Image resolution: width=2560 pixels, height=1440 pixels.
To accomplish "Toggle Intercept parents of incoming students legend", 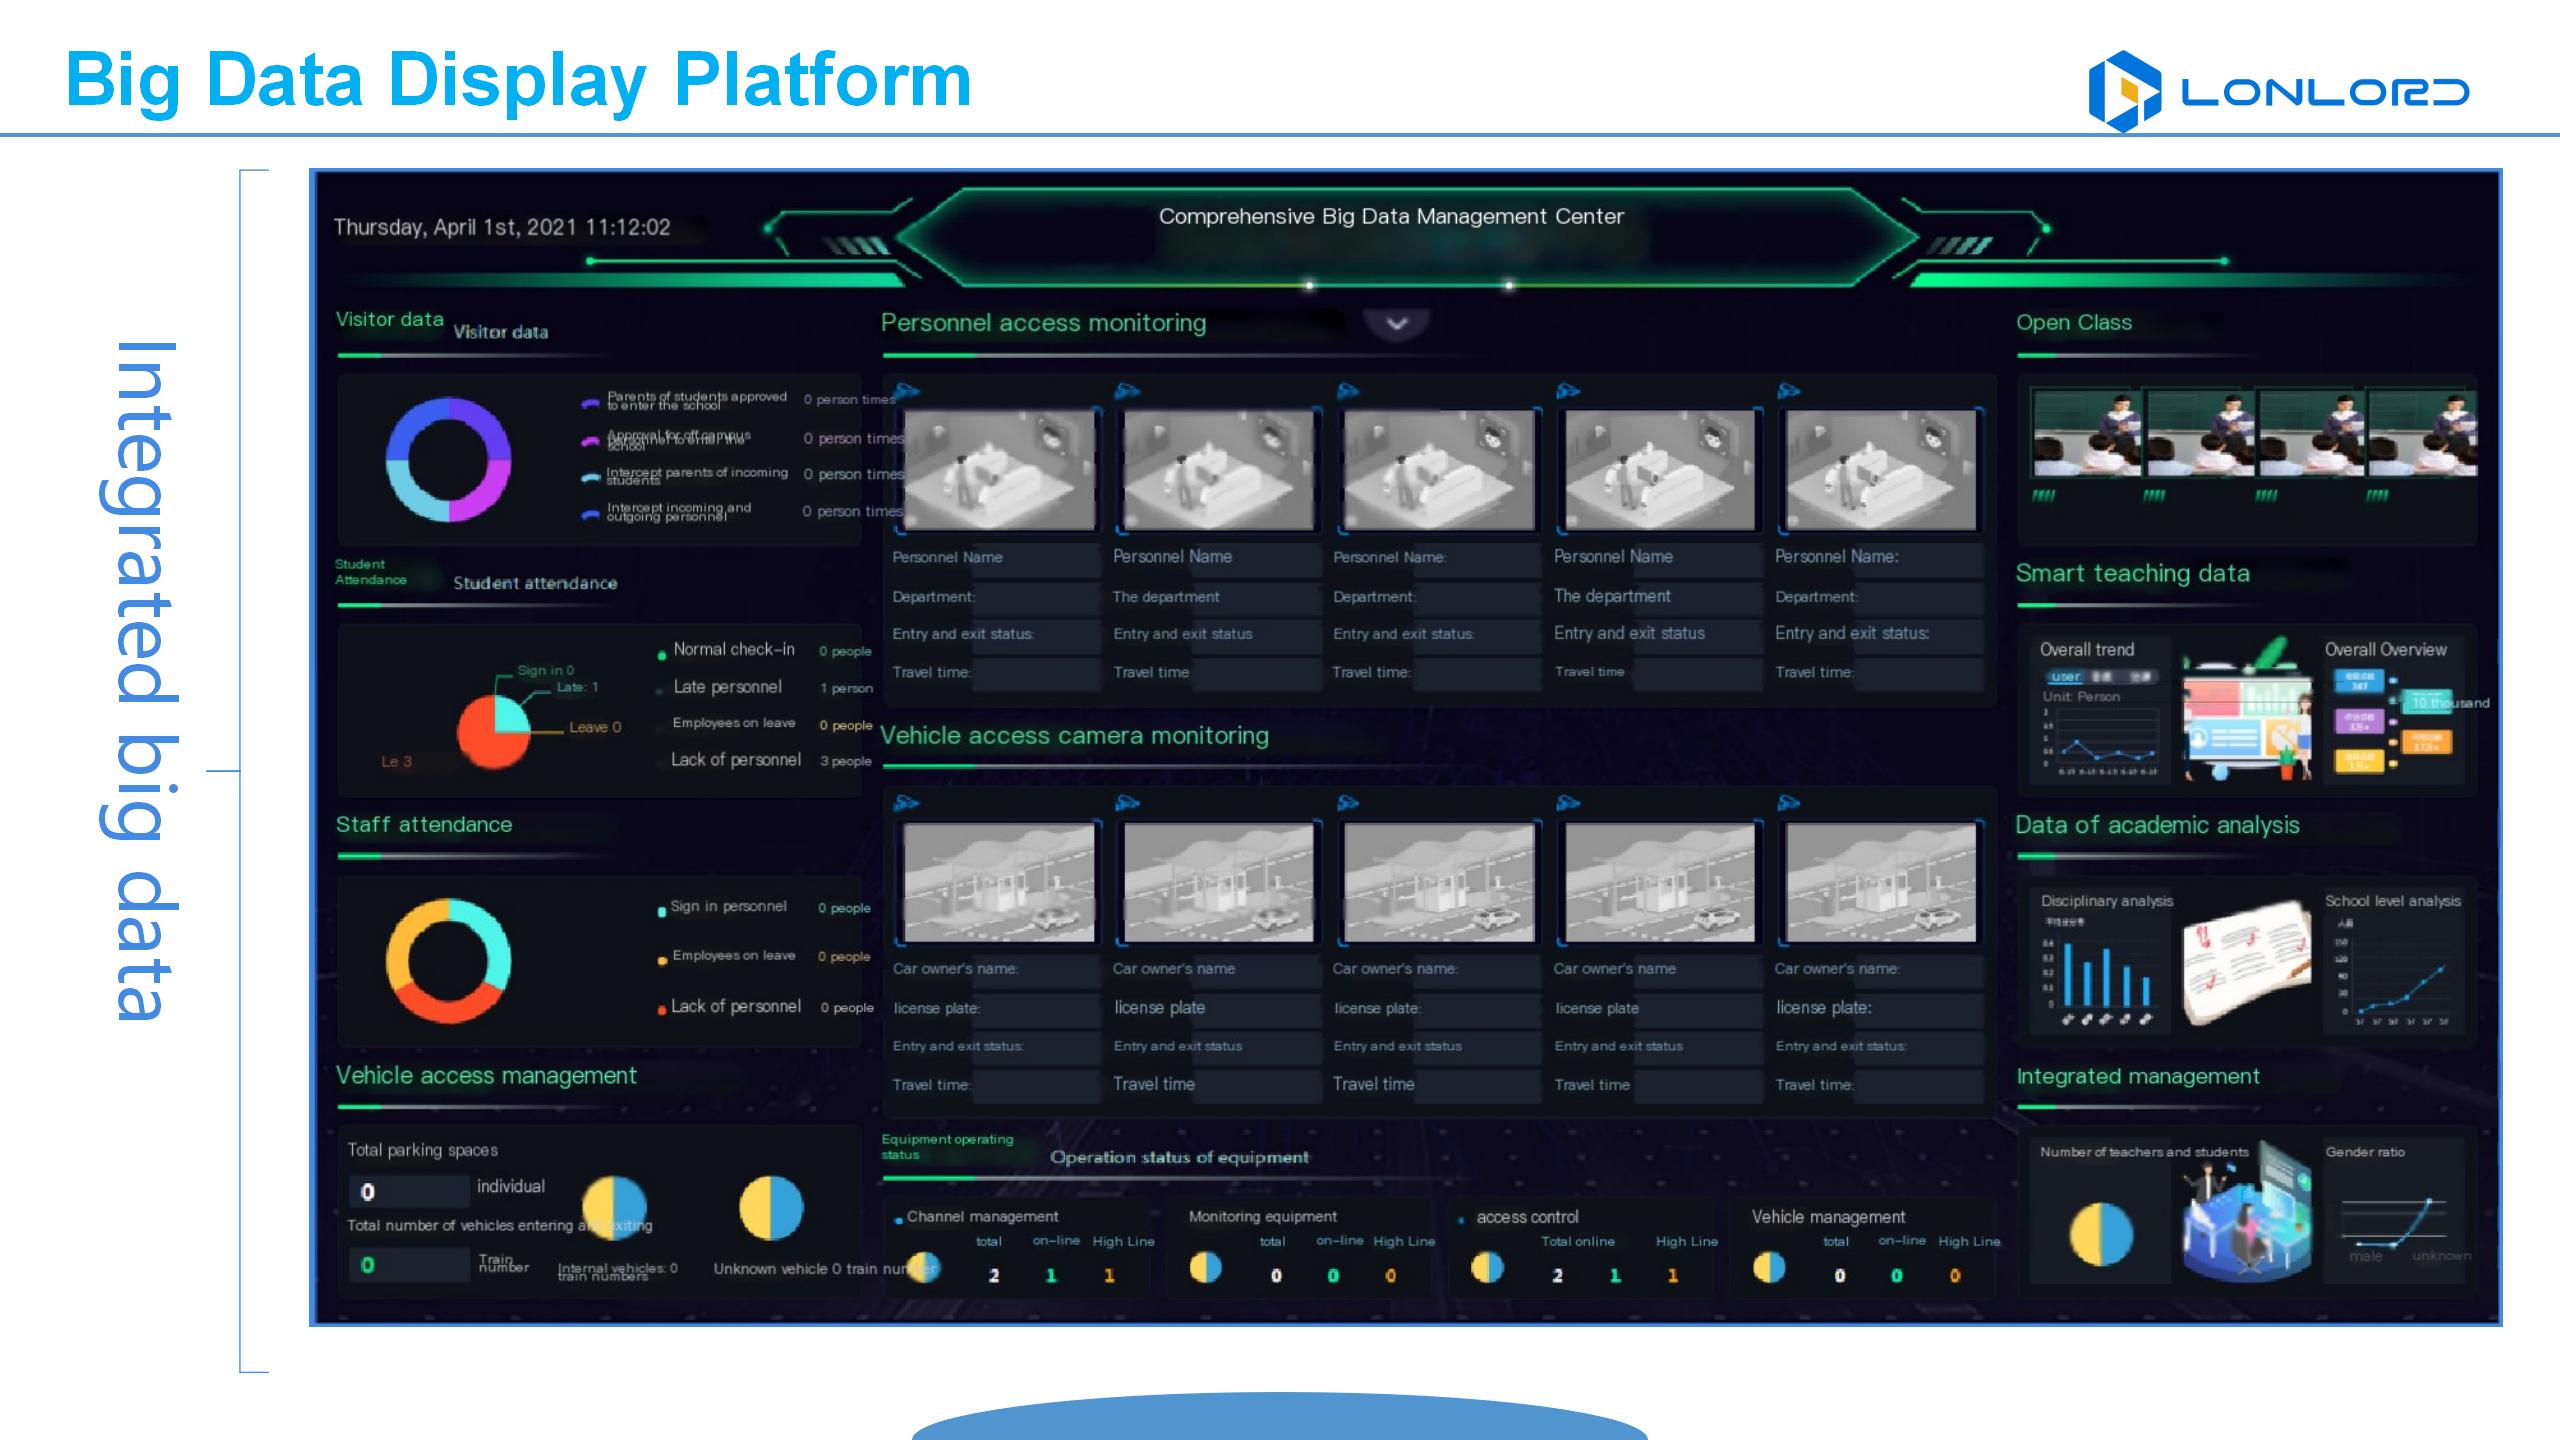I will [696, 476].
